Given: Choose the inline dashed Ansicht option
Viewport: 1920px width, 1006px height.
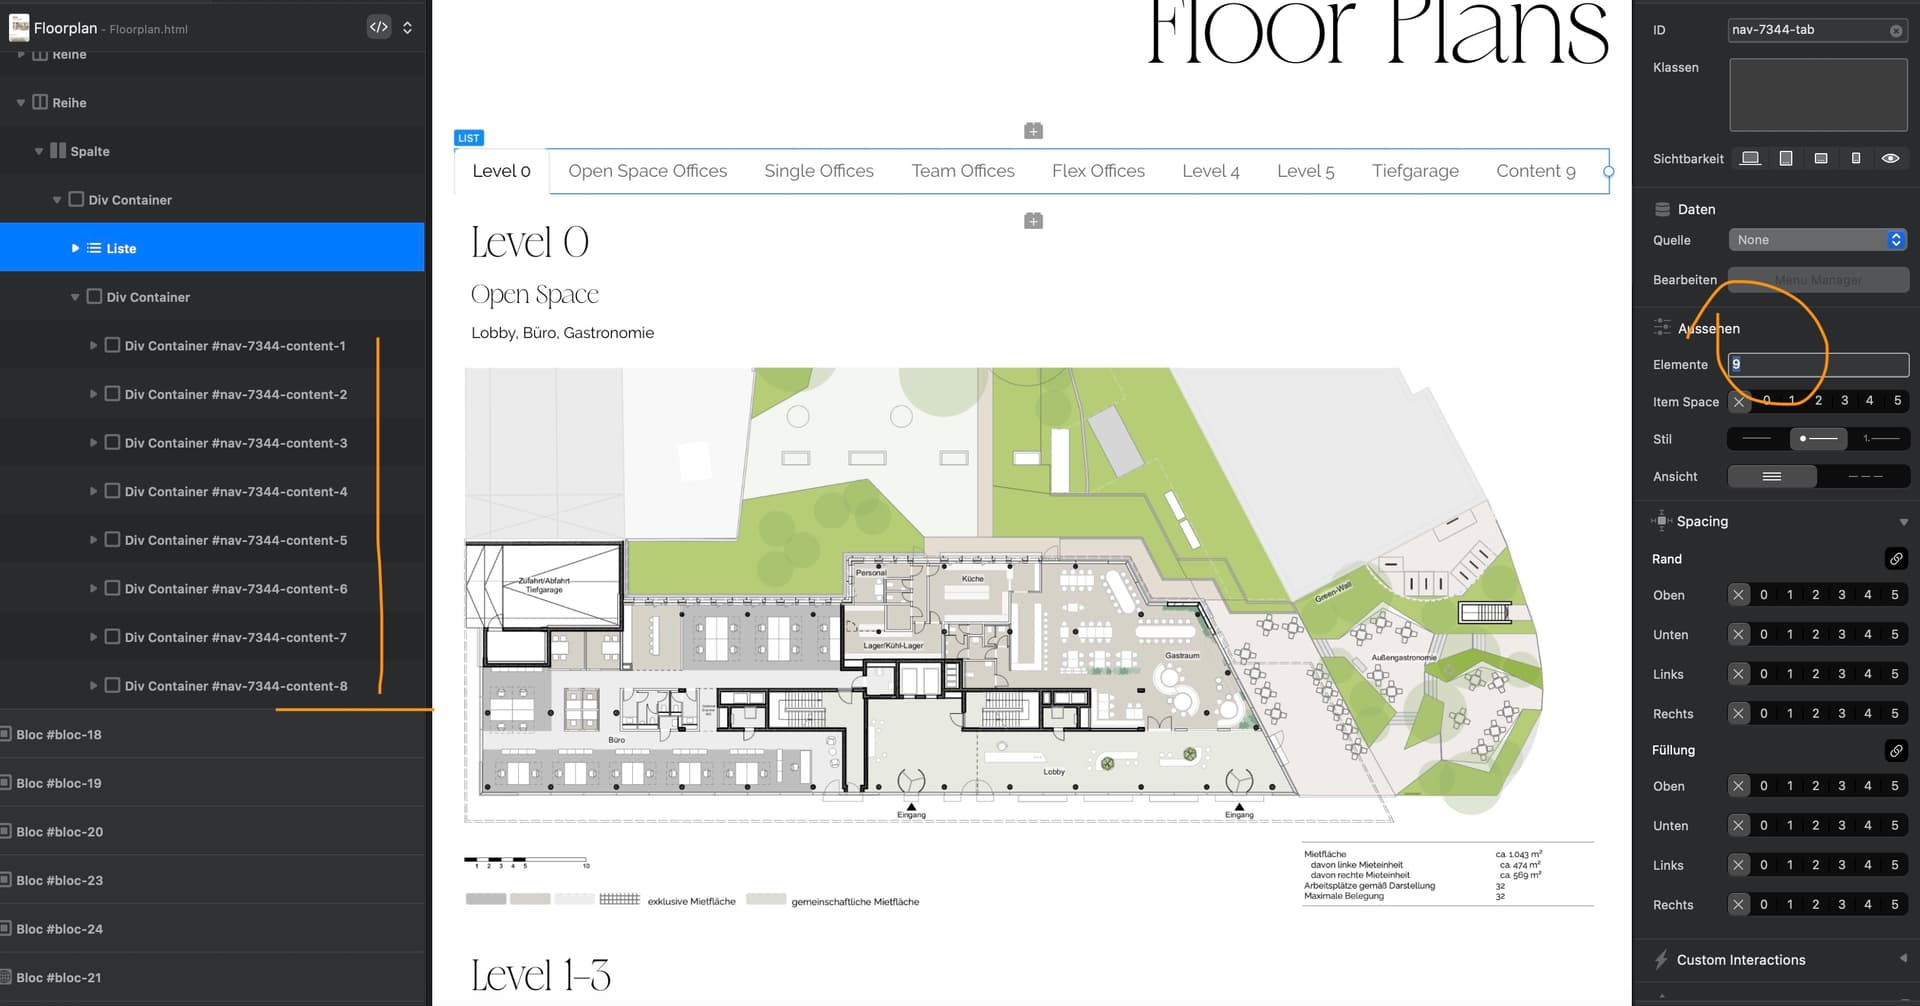Looking at the screenshot, I should tap(1864, 477).
